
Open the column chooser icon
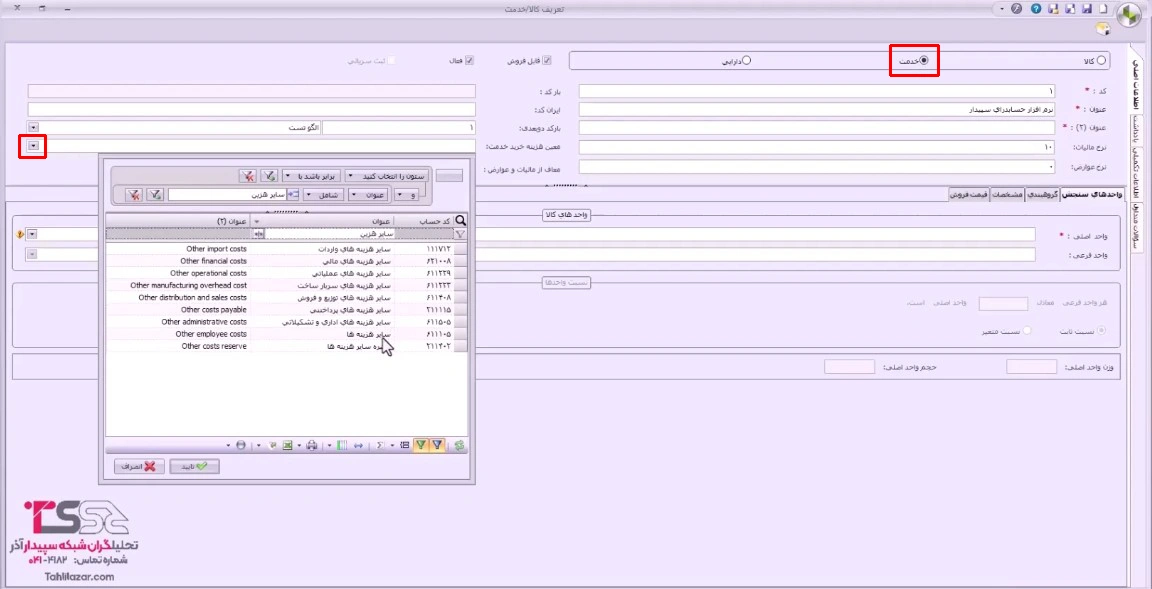pos(342,445)
